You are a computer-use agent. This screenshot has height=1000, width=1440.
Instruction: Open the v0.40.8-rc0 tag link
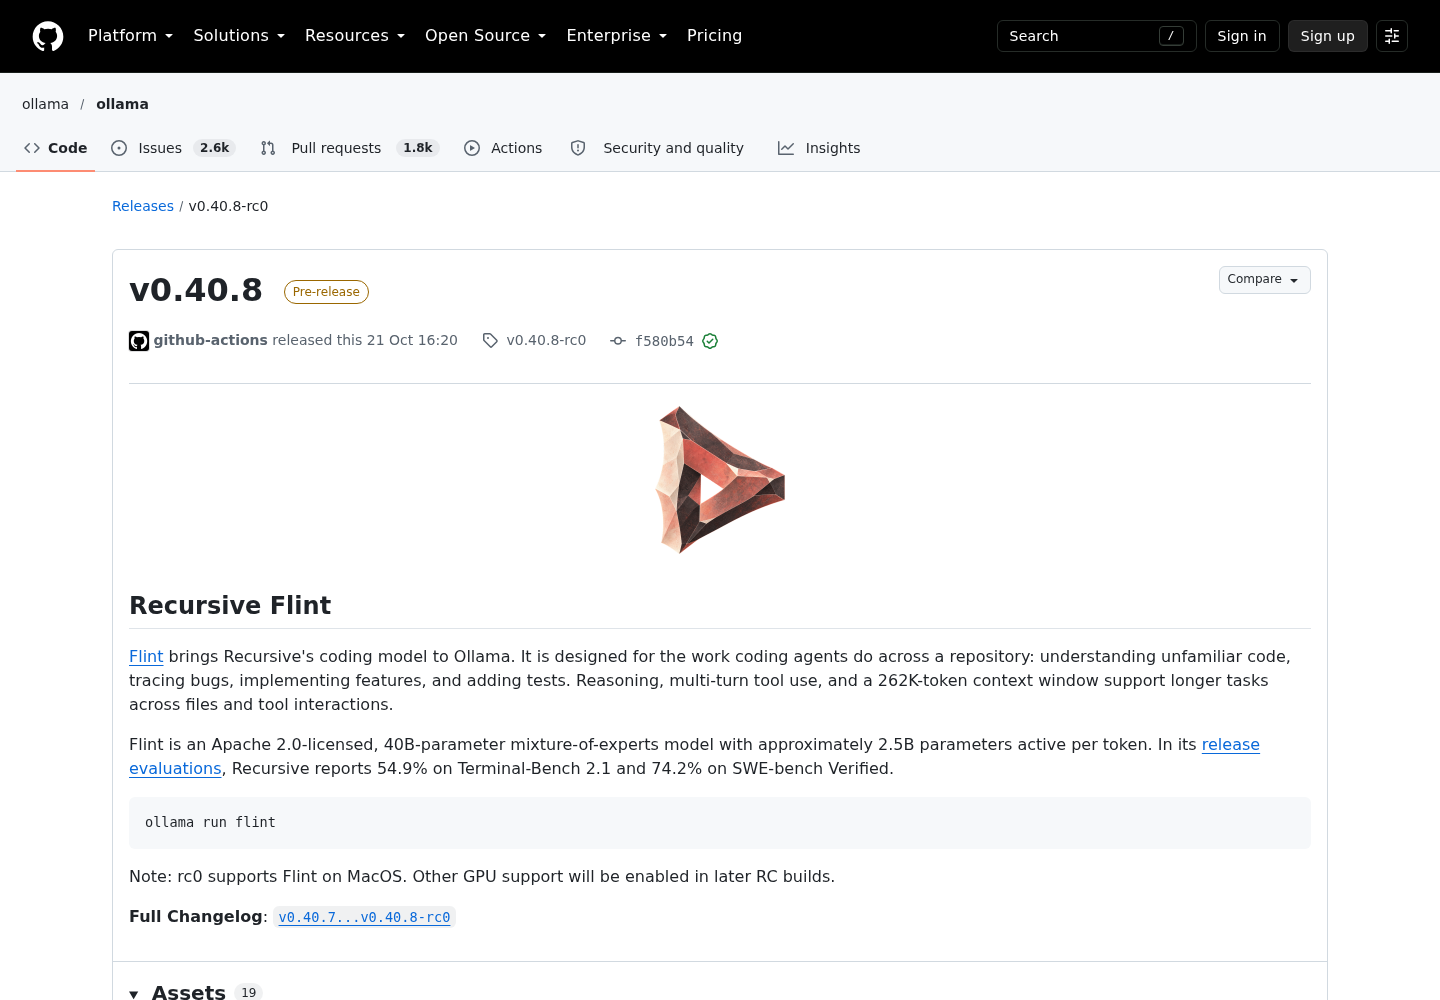[x=546, y=340]
